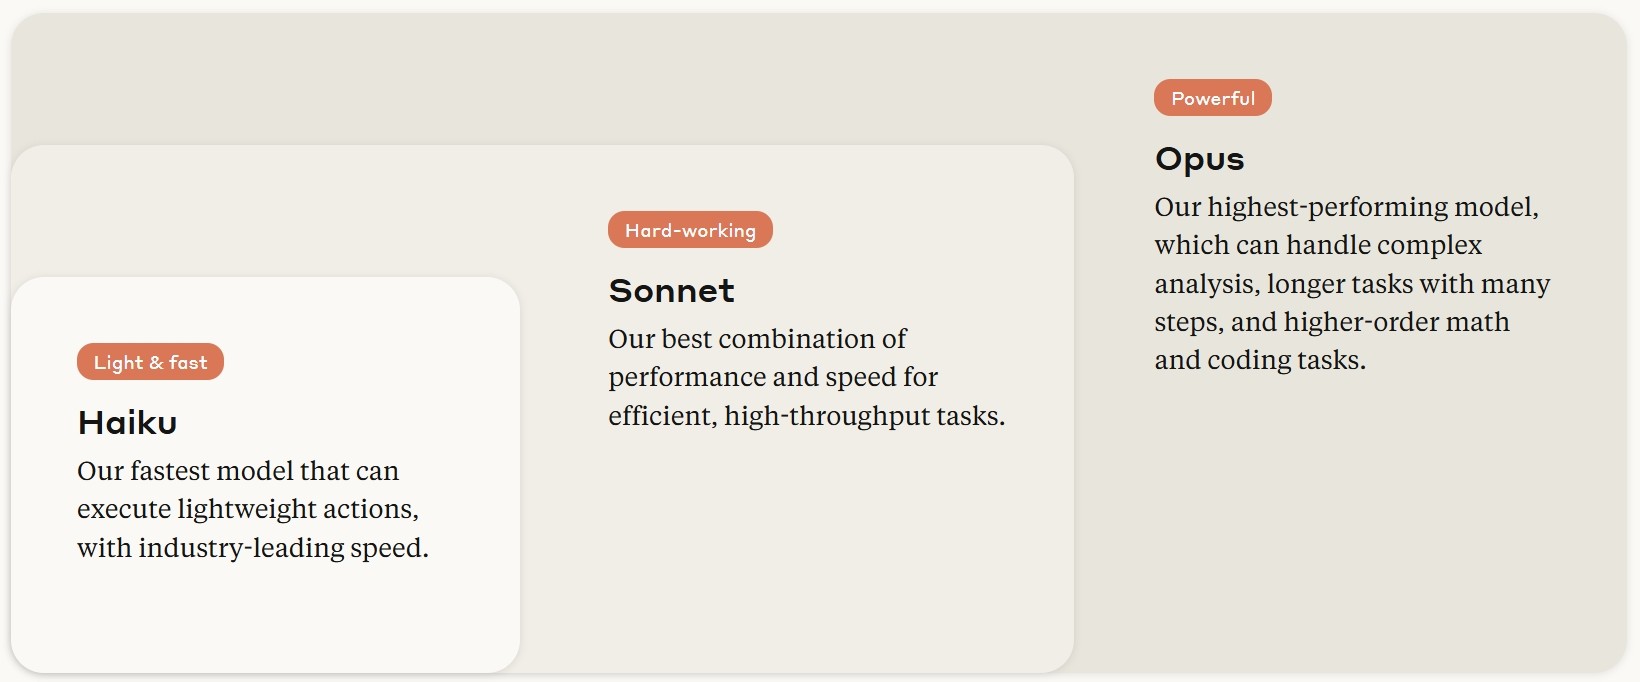The width and height of the screenshot is (1640, 682).
Task: Click the Opus description paragraph
Action: click(1352, 283)
